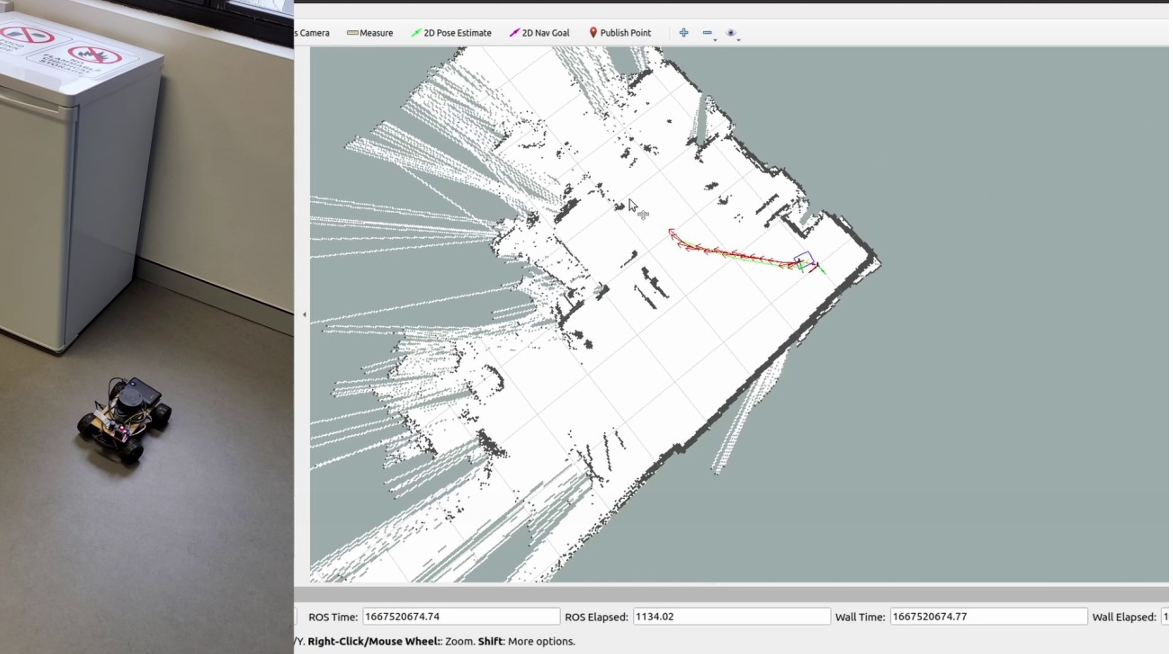Click the robot pose marker on the map
This screenshot has width=1173, height=654.
pyautogui.click(x=805, y=262)
